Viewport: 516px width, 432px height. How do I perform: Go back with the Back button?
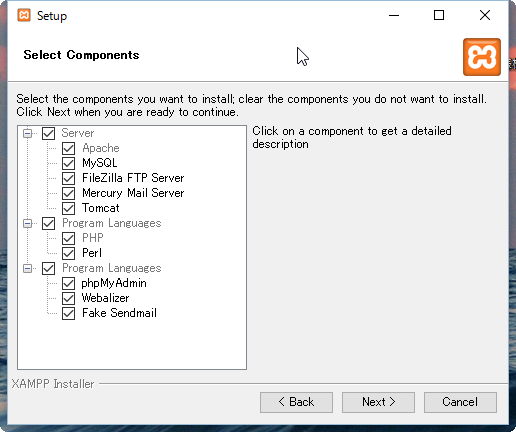[x=296, y=402]
